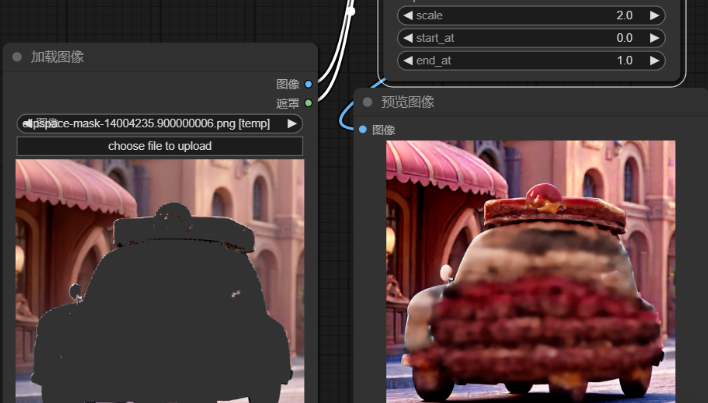Collapse the 加载图像 node via its grey dot

click(17, 57)
